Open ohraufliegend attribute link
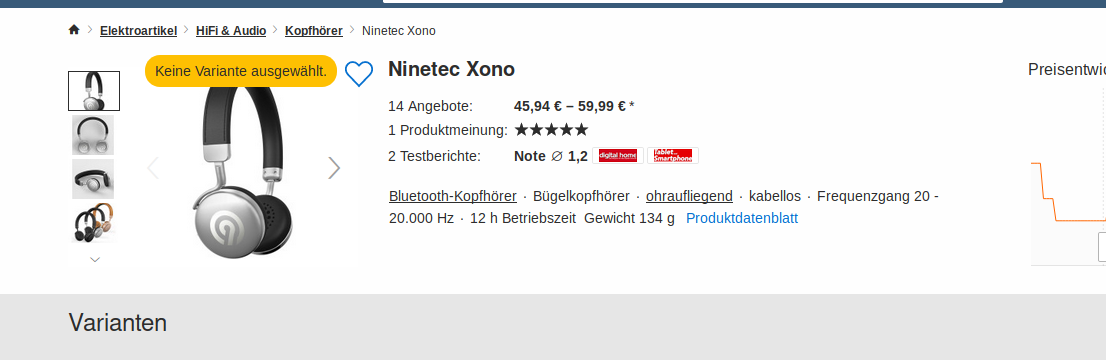Screen dimensions: 1106x360 coord(689,196)
